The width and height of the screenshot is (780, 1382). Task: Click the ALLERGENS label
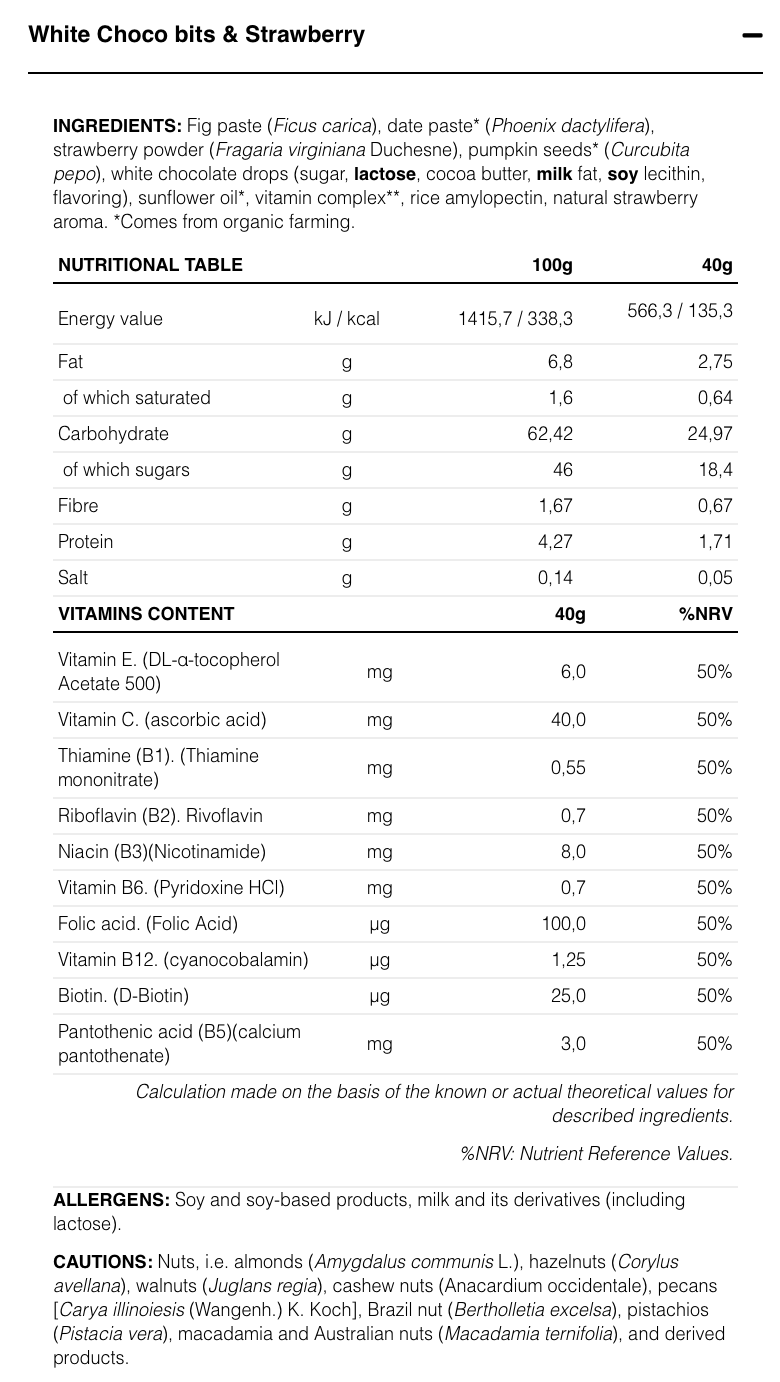click(111, 1200)
